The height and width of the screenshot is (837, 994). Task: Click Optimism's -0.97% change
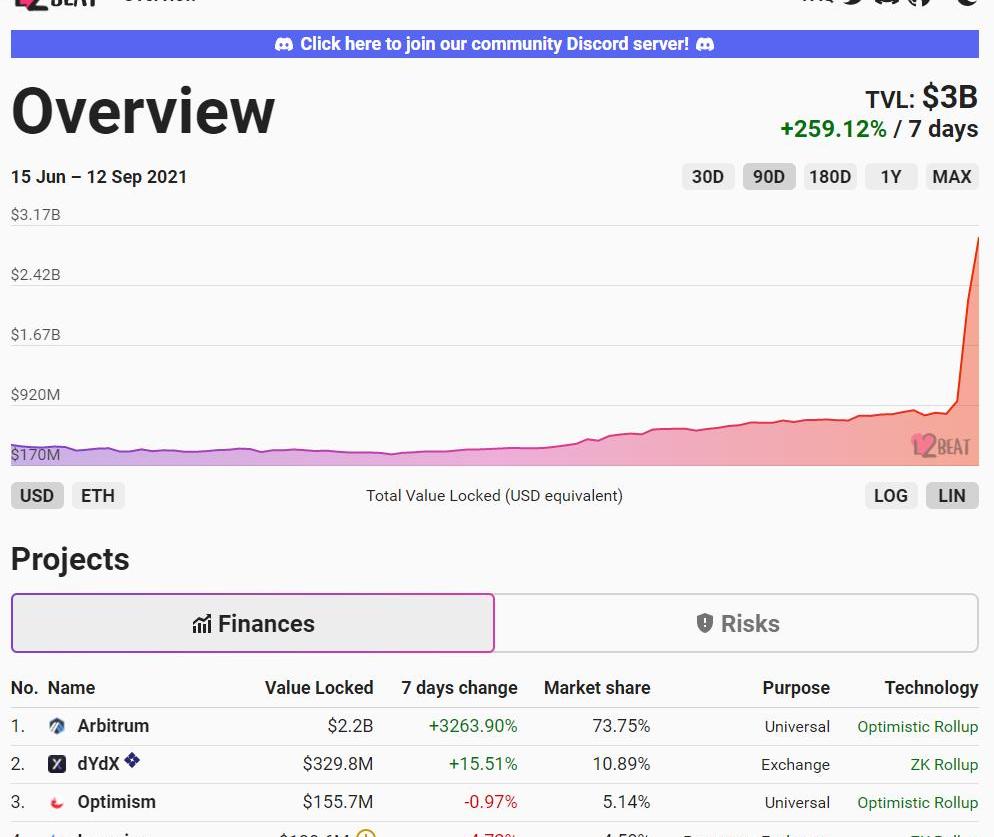491,802
